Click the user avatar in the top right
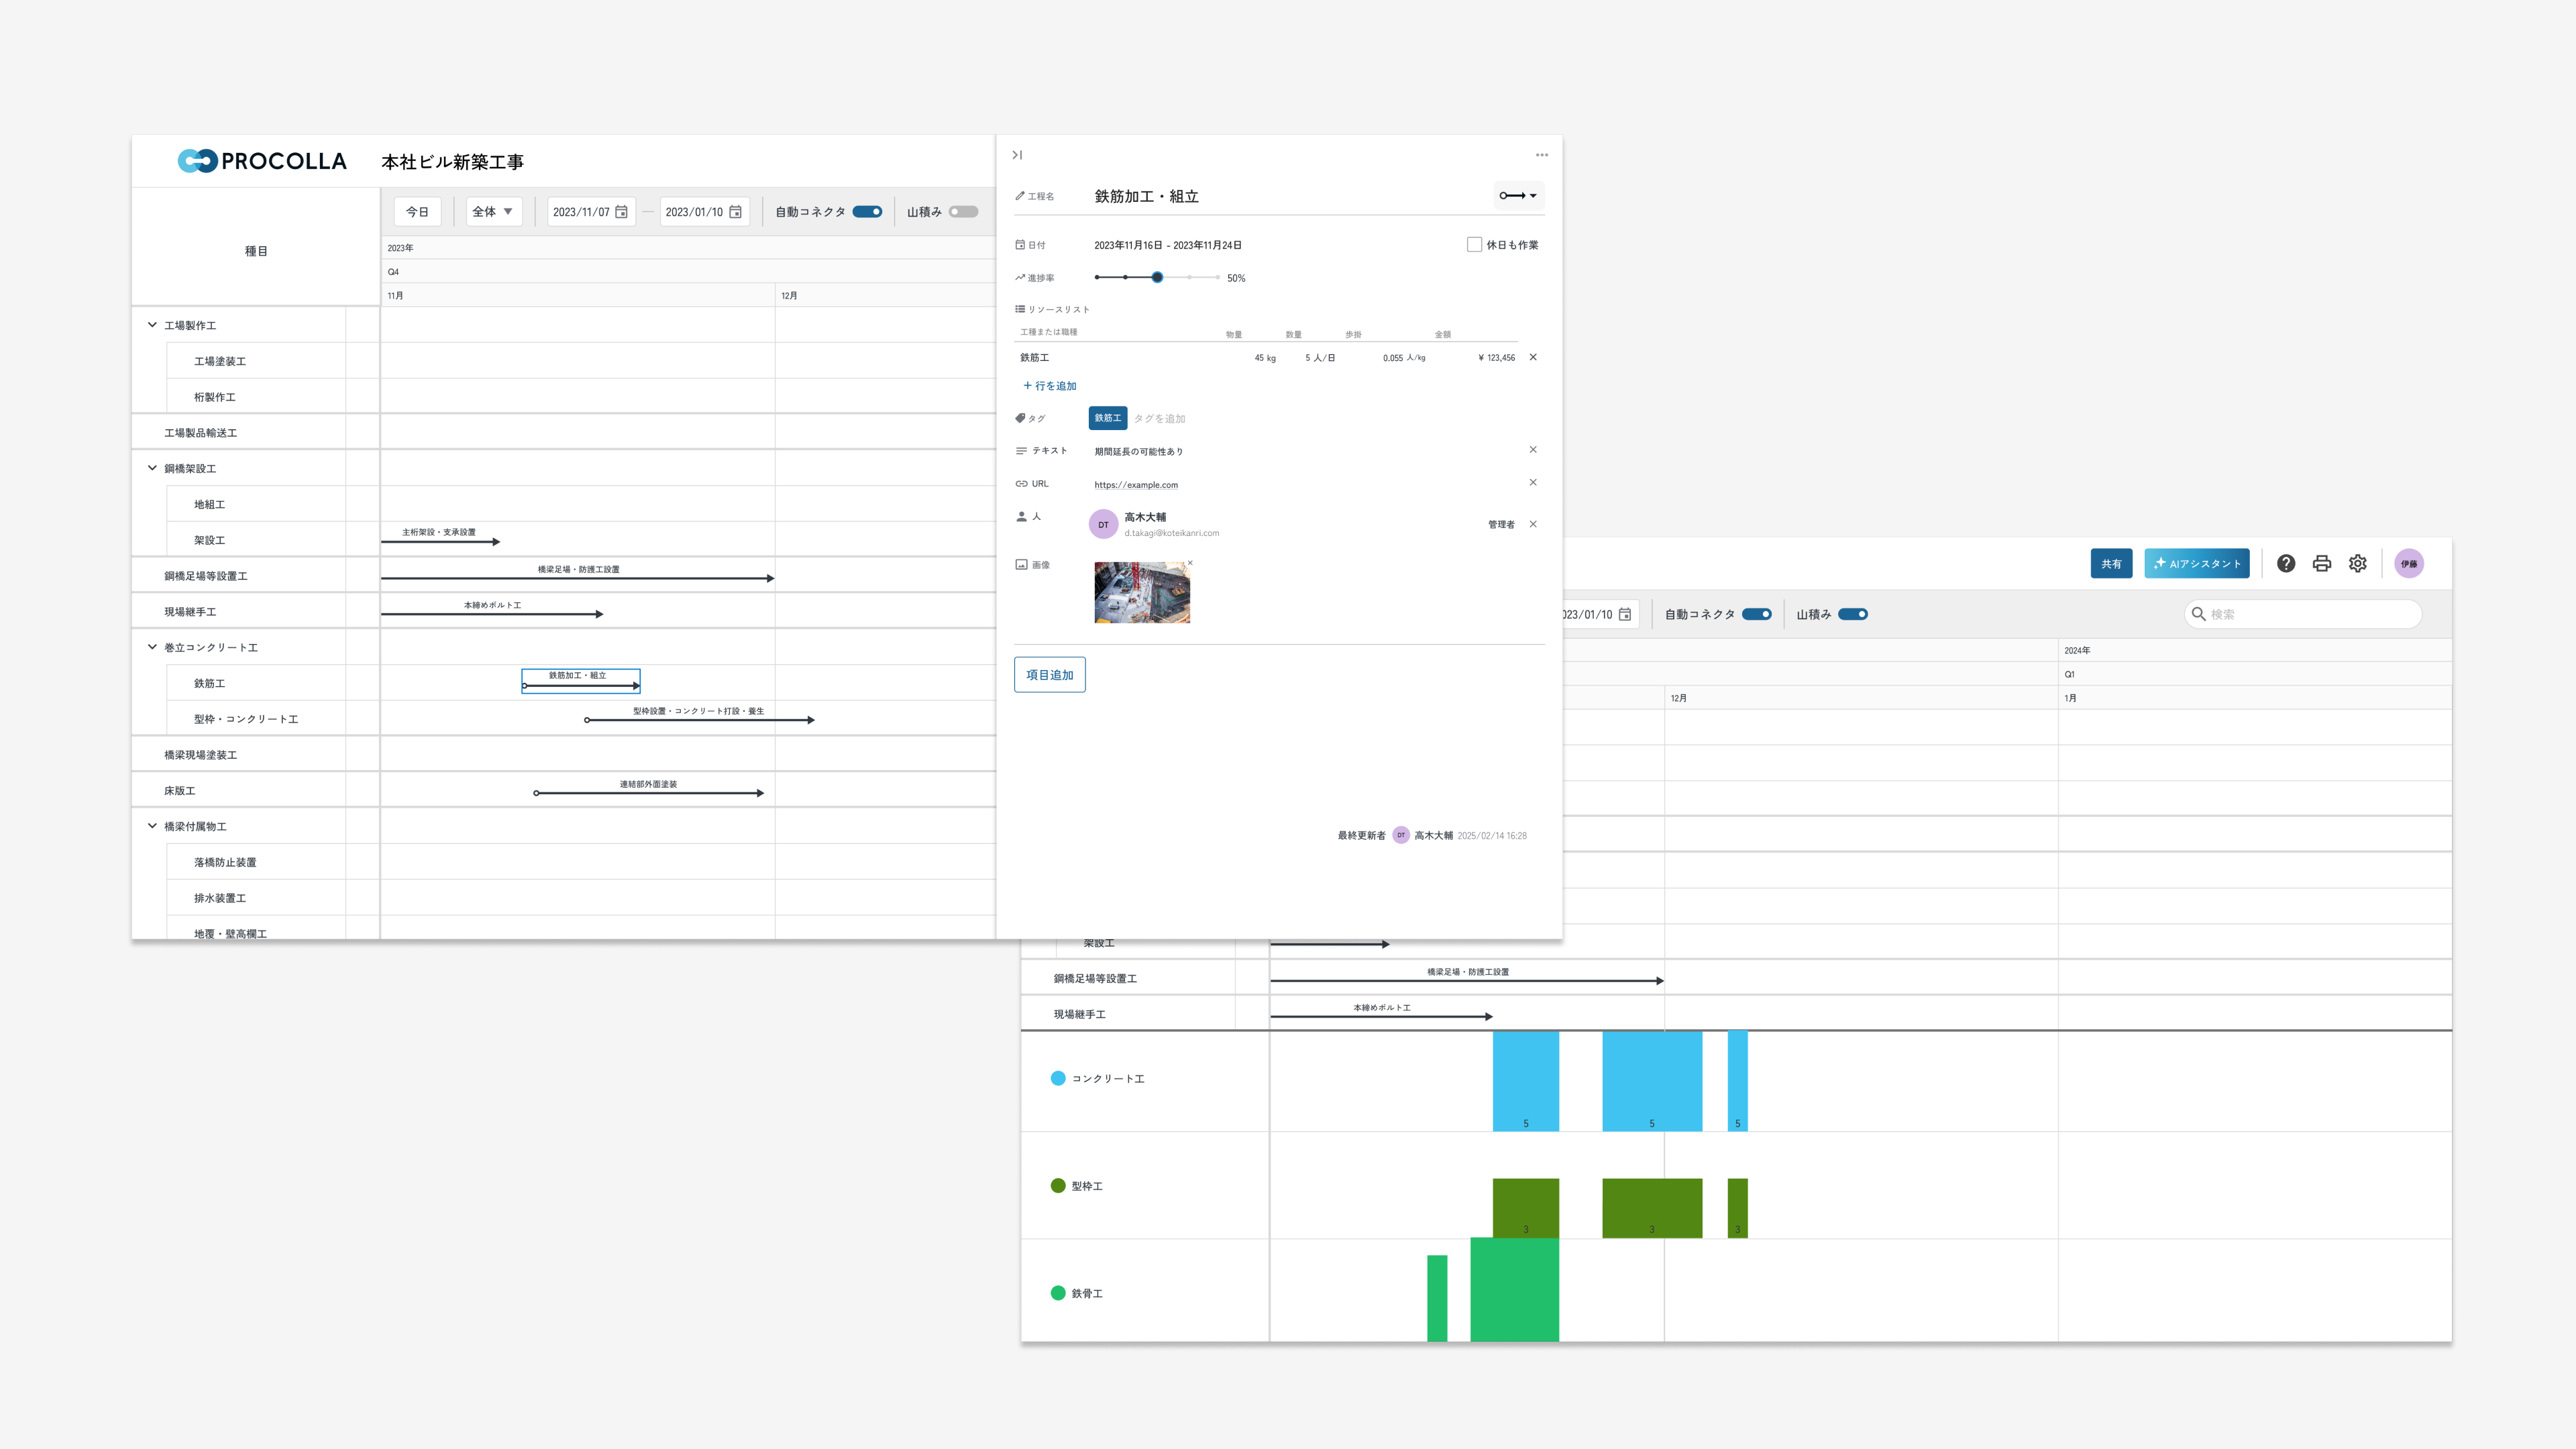The image size is (2576, 1449). (2409, 564)
